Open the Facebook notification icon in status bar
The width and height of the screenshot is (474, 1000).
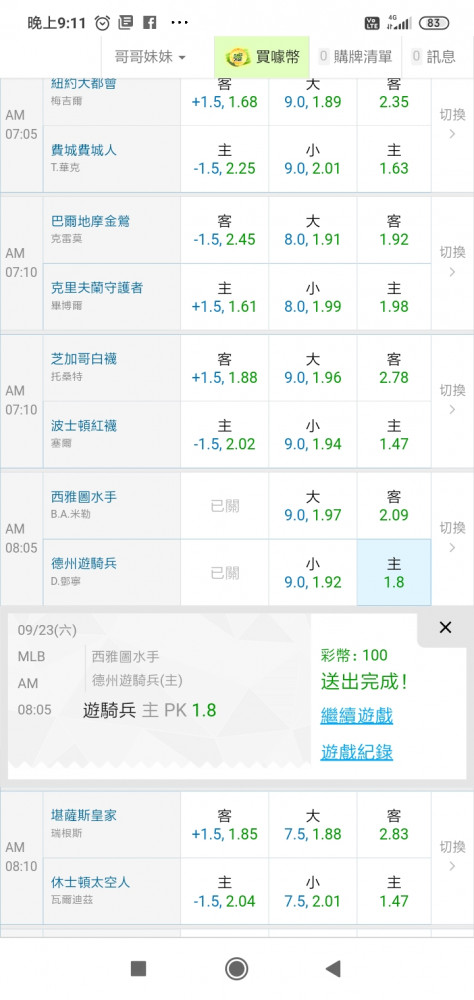[x=150, y=23]
